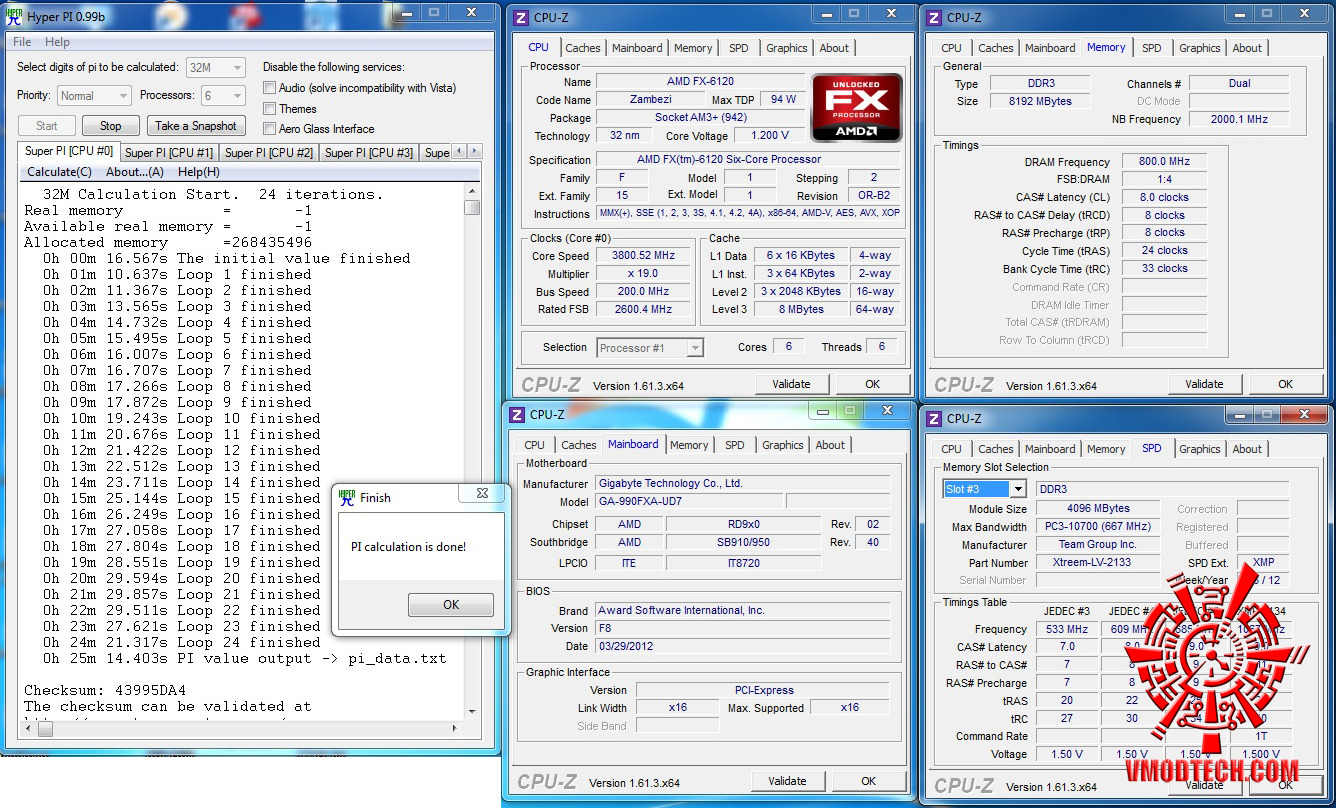The image size is (1336, 808).
Task: Click OK in the CPU tab window
Action: [x=873, y=384]
